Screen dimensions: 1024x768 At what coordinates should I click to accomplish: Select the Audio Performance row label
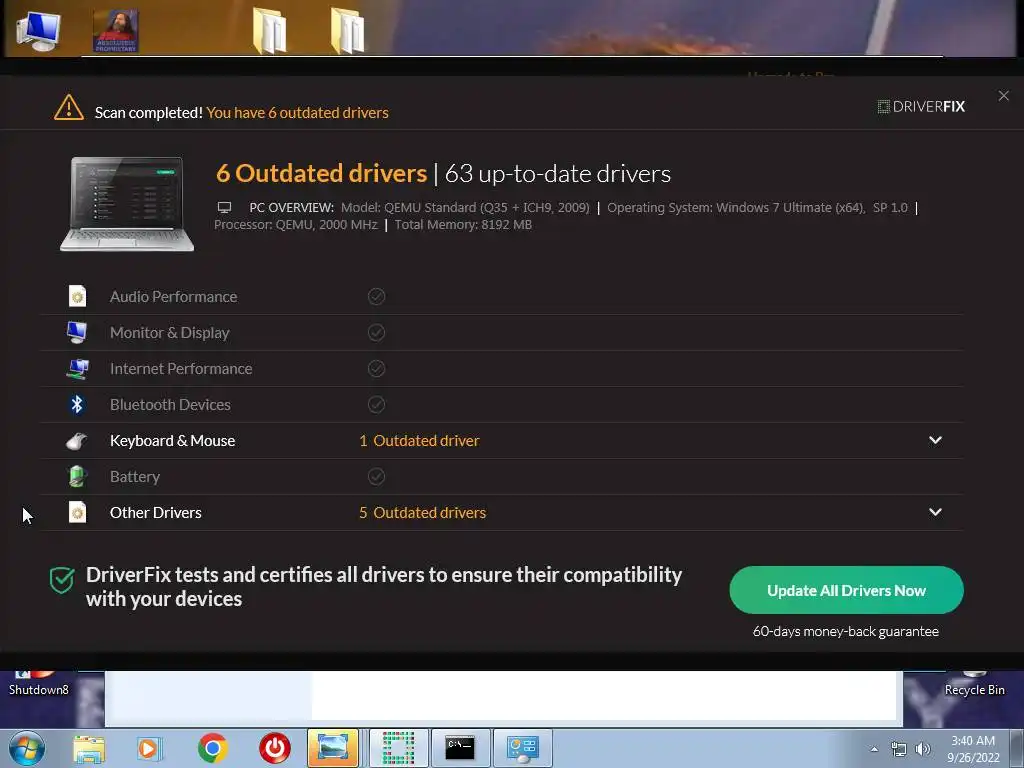(174, 296)
